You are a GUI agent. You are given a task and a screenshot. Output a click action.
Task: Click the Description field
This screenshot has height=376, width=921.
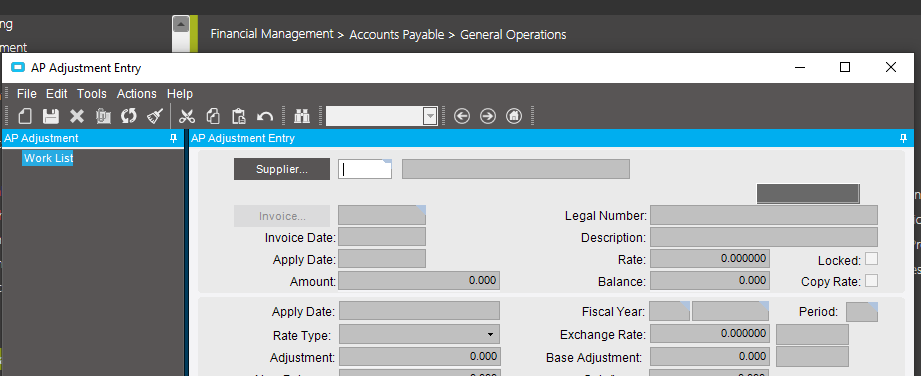coord(764,237)
